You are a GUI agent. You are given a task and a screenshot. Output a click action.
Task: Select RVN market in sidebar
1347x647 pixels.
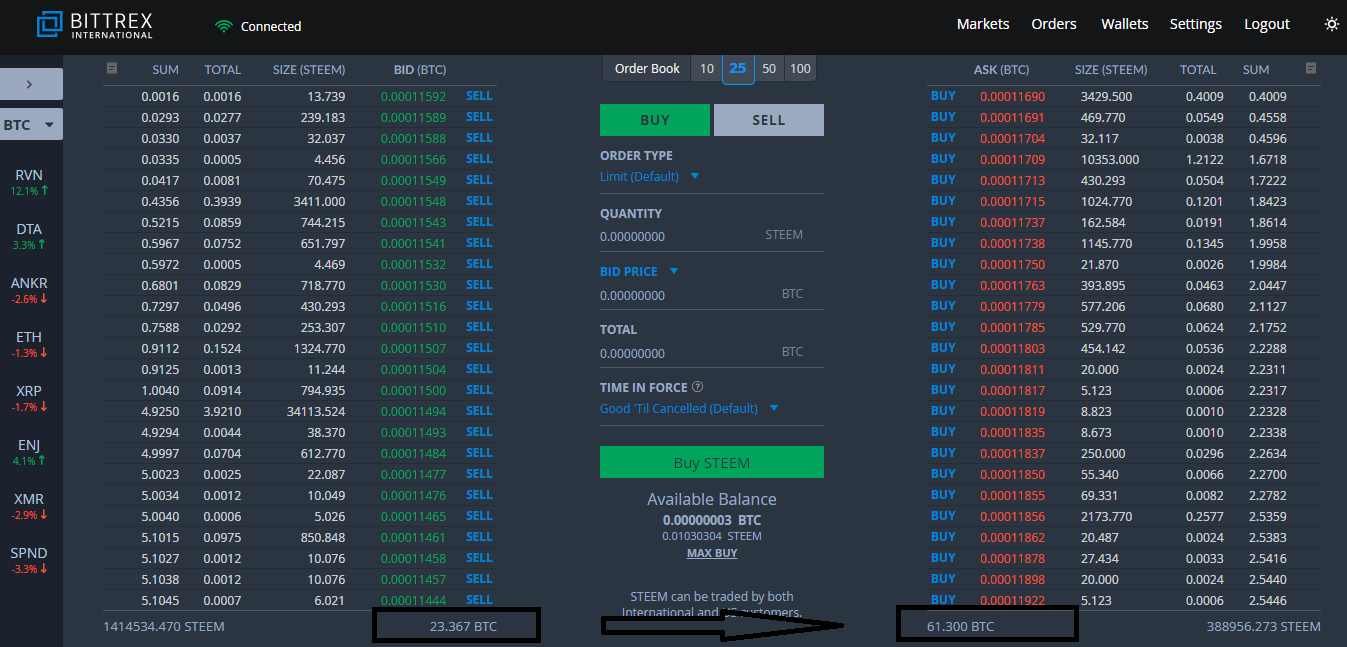click(x=29, y=181)
